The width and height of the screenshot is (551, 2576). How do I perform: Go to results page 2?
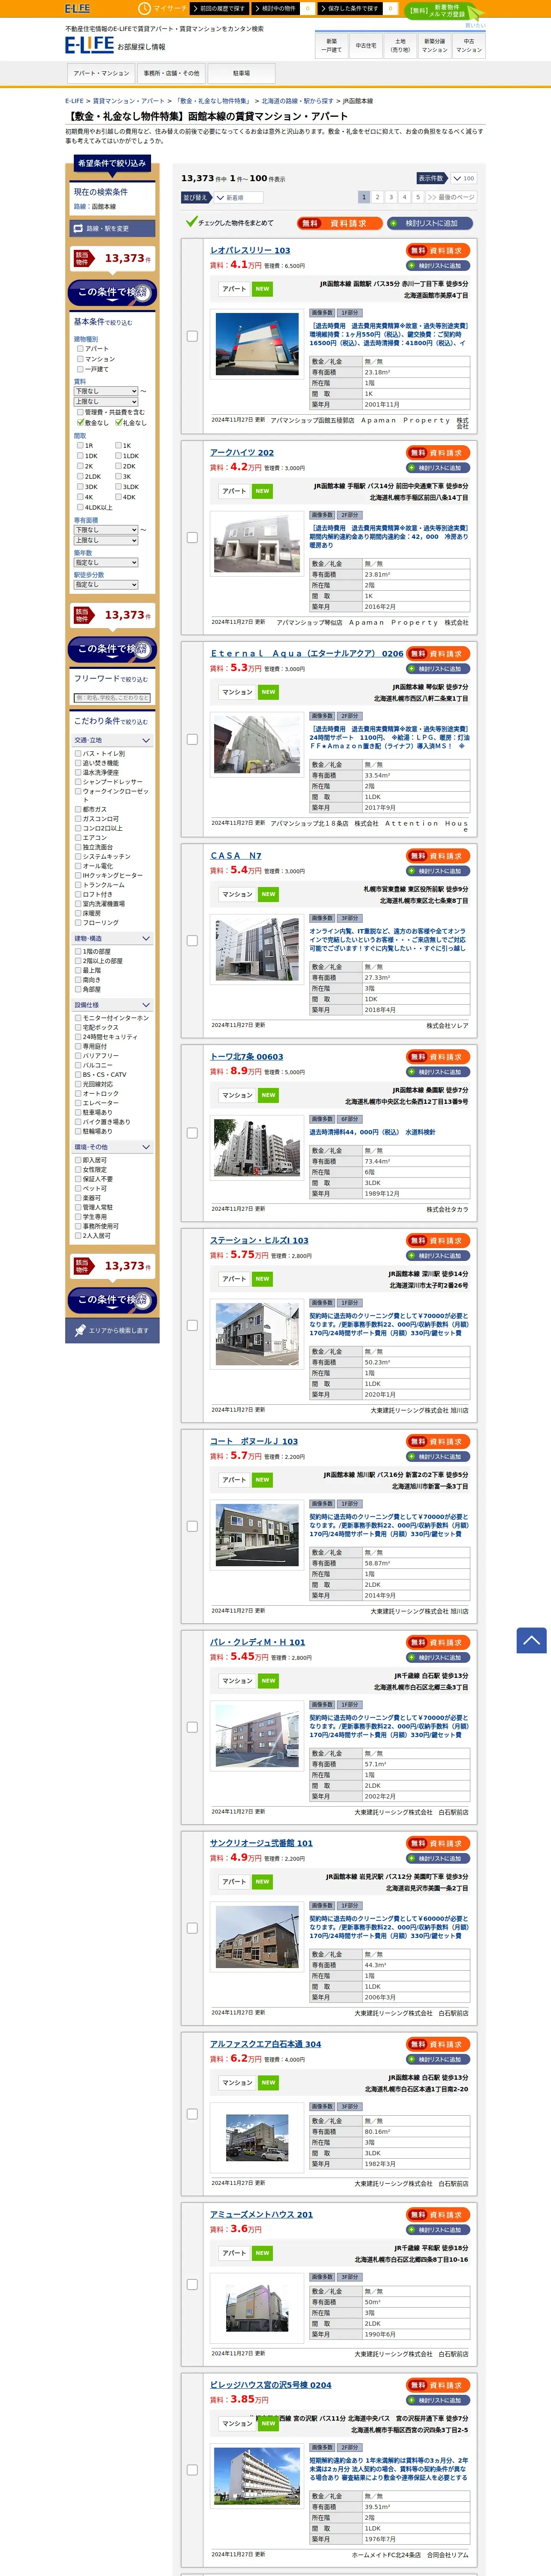point(377,197)
